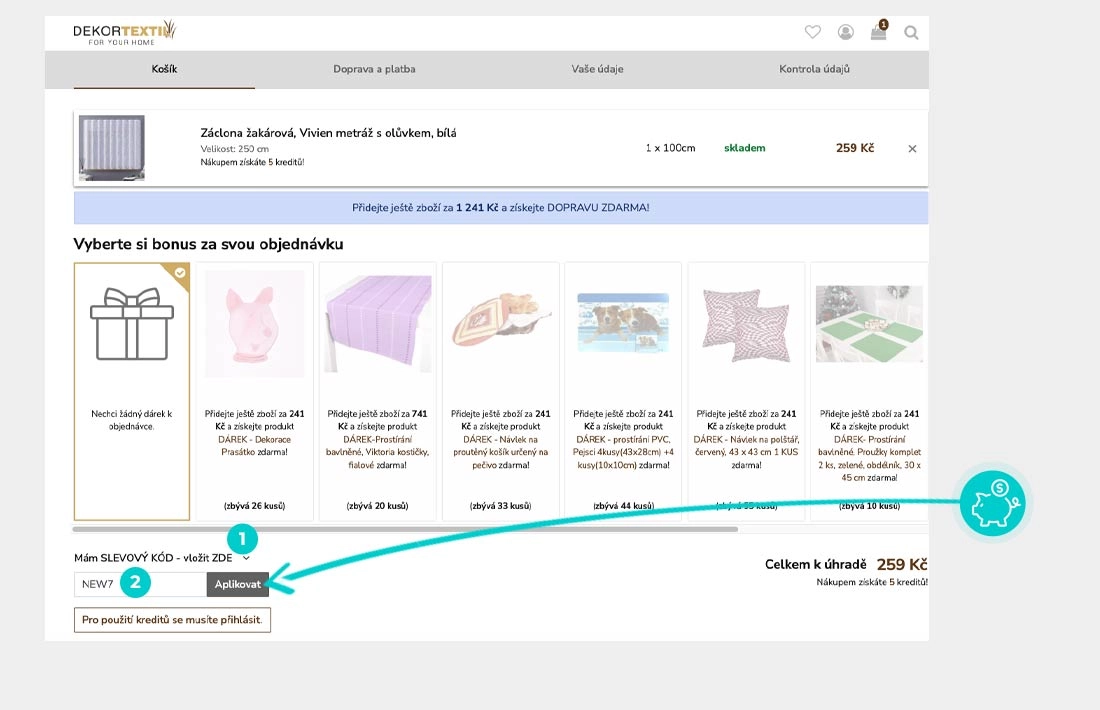Image resolution: width=1100 pixels, height=710 pixels.
Task: Switch to the 'Vaše údaje' step
Action: [599, 69]
